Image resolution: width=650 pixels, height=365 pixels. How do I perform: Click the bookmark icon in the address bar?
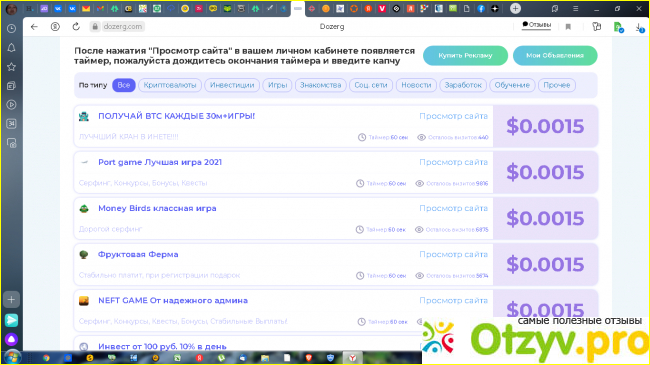pyautogui.click(x=568, y=27)
